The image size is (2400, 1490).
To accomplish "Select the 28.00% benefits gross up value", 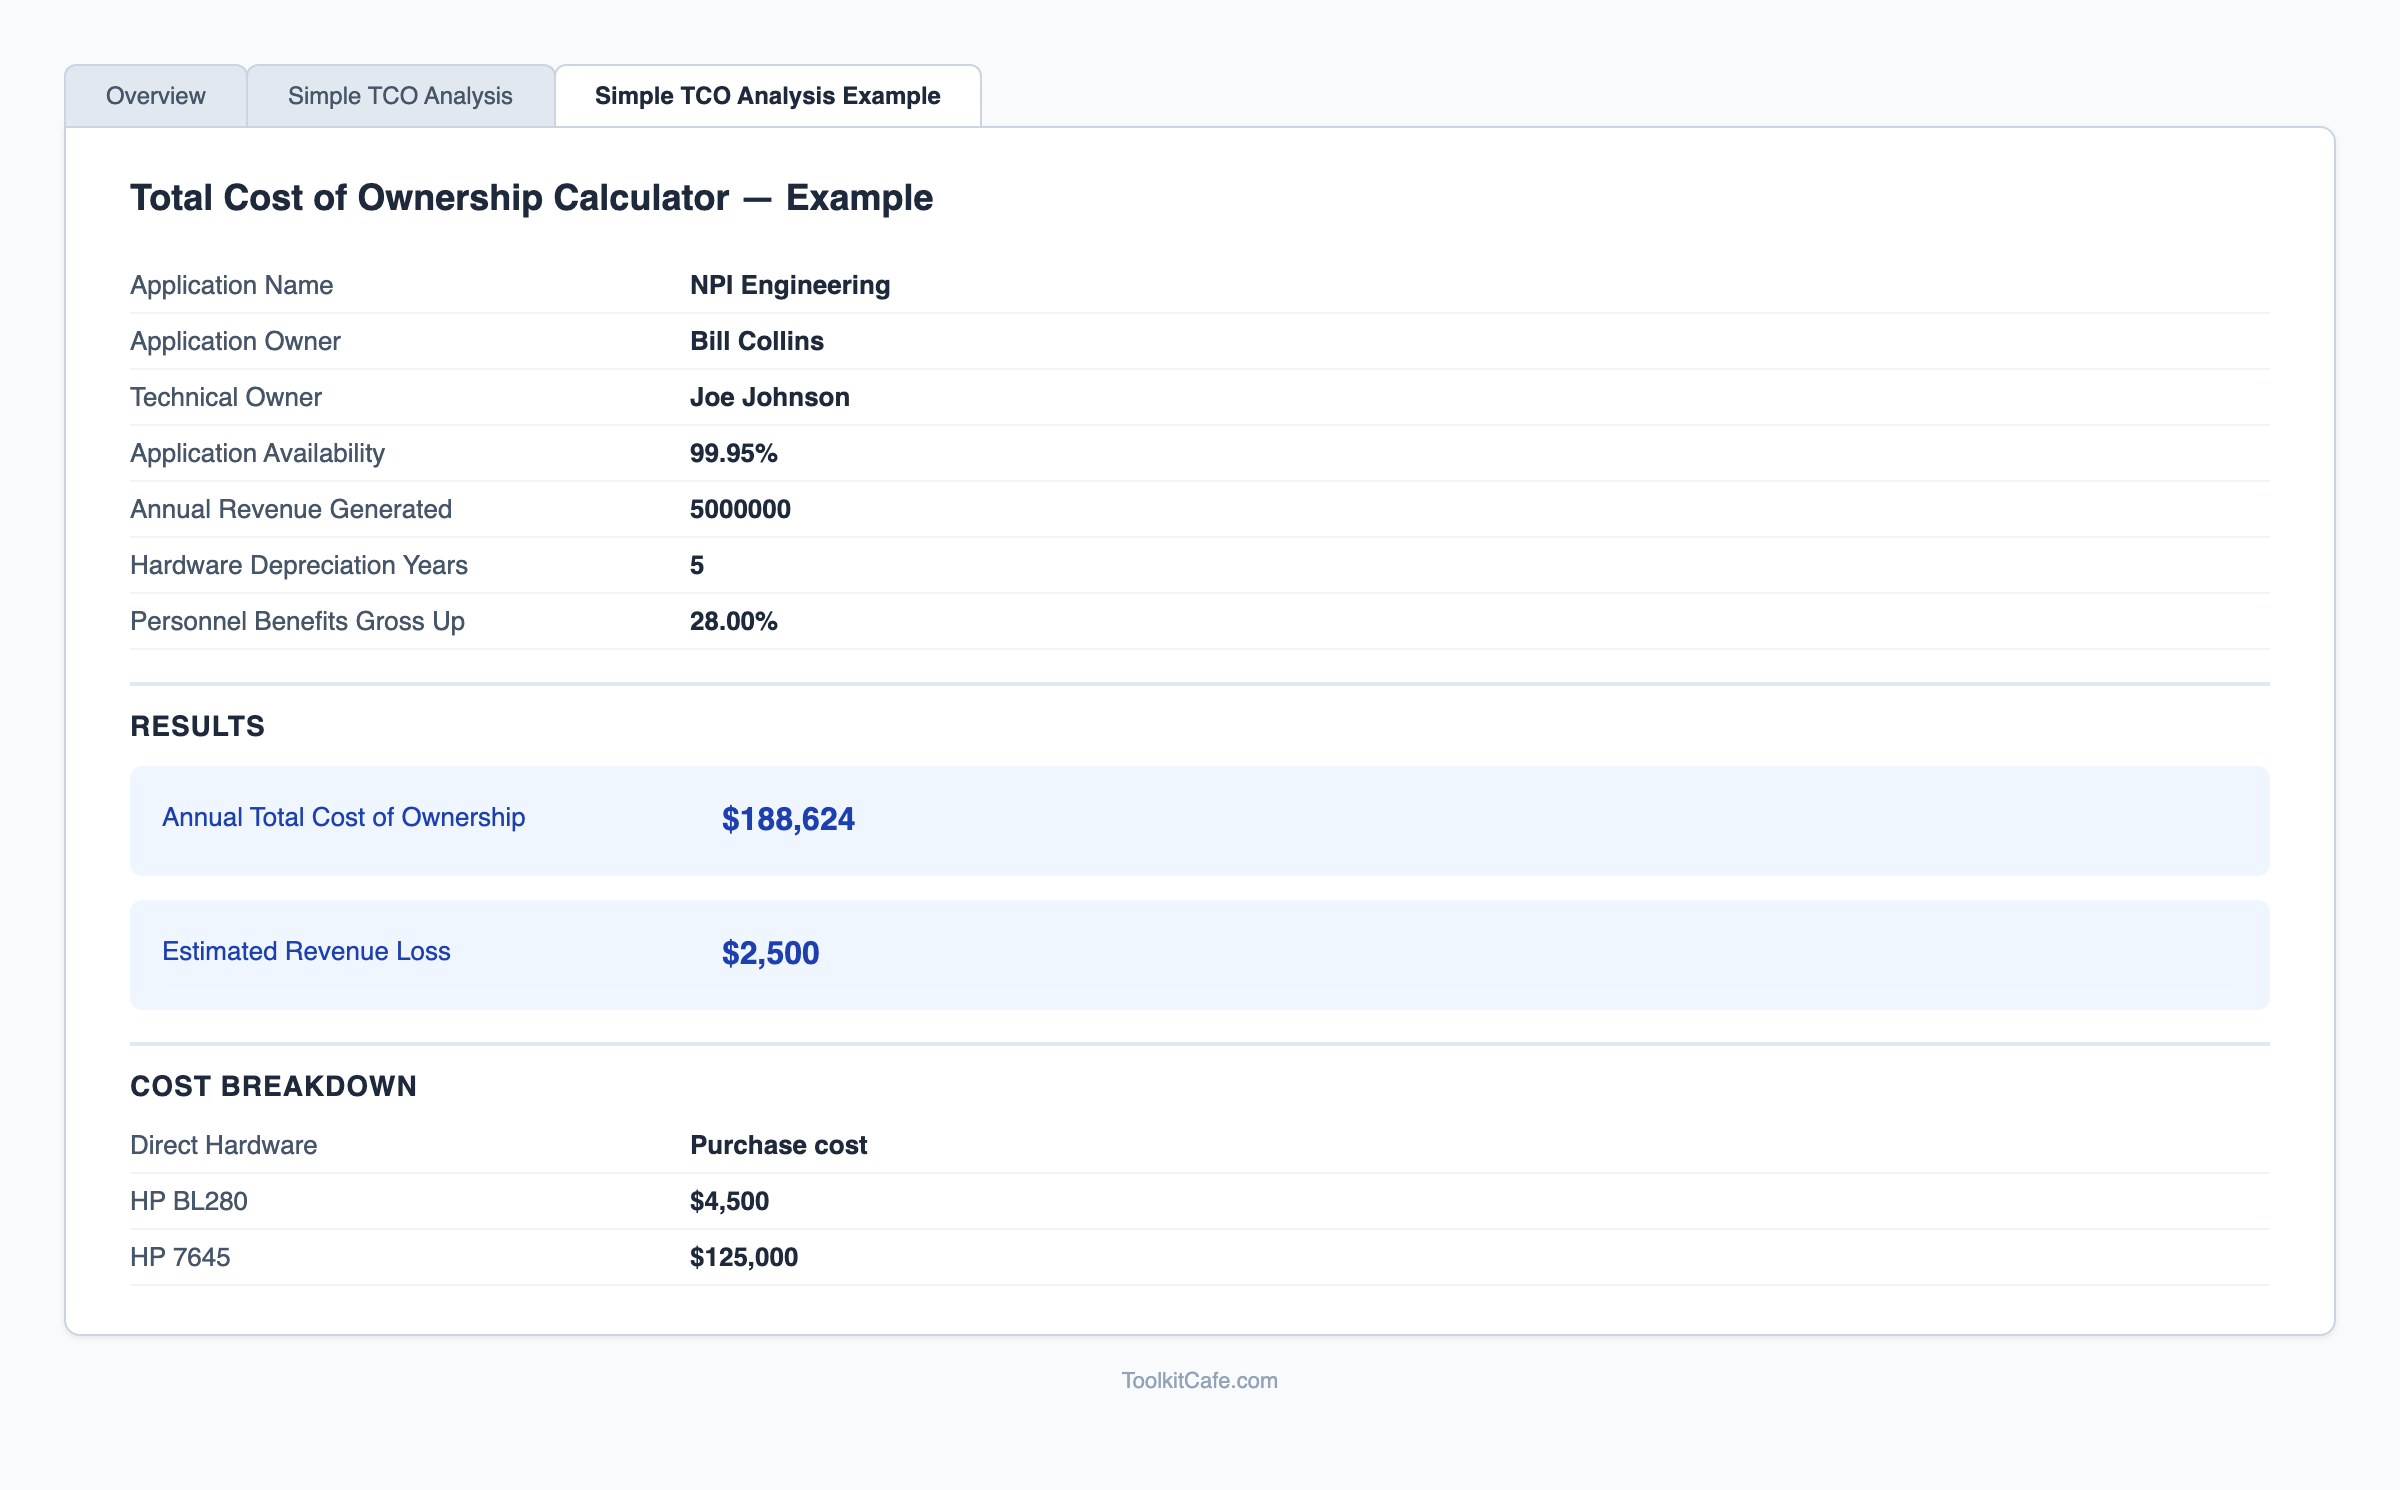I will click(733, 621).
